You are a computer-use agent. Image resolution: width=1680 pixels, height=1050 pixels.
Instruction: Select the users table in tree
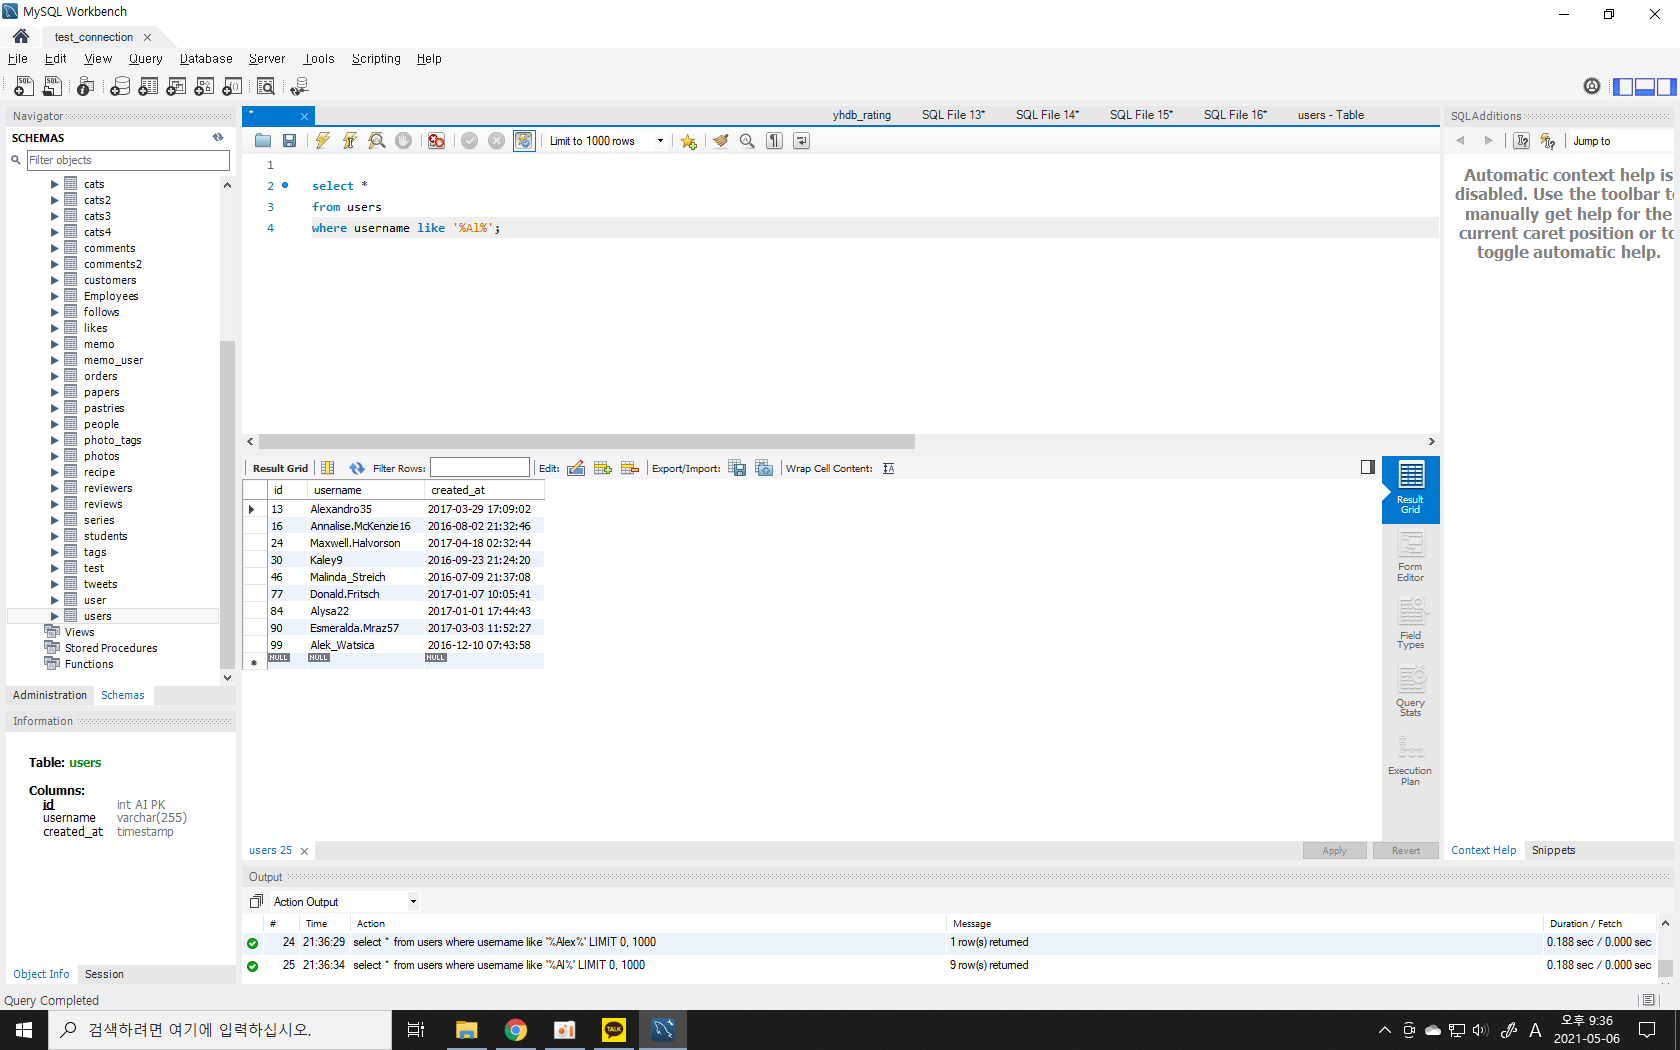coord(98,616)
